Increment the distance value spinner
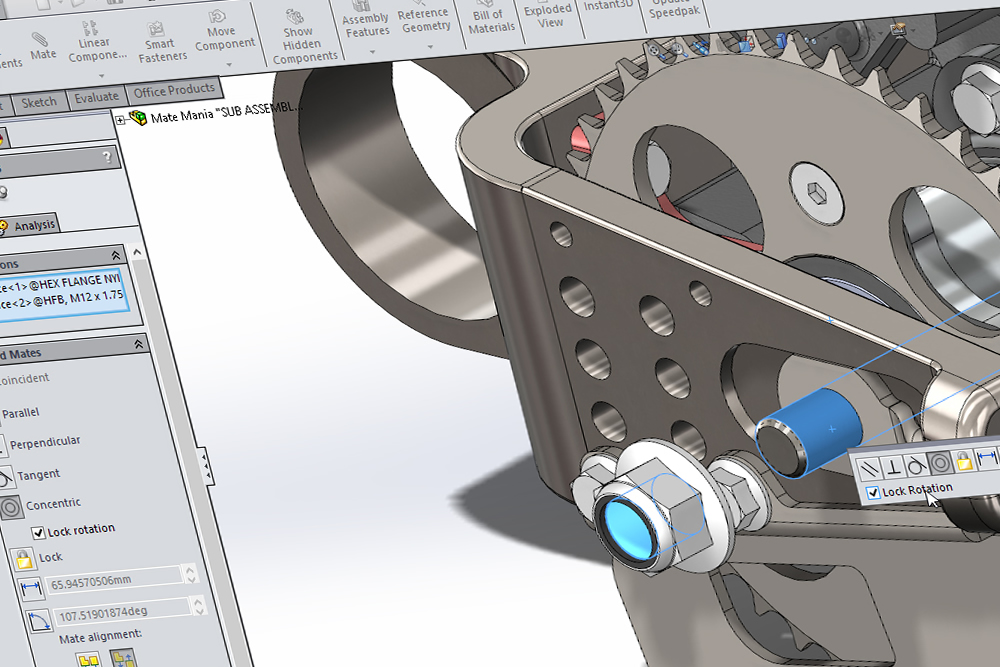The width and height of the screenshot is (1000, 667). pos(189,568)
